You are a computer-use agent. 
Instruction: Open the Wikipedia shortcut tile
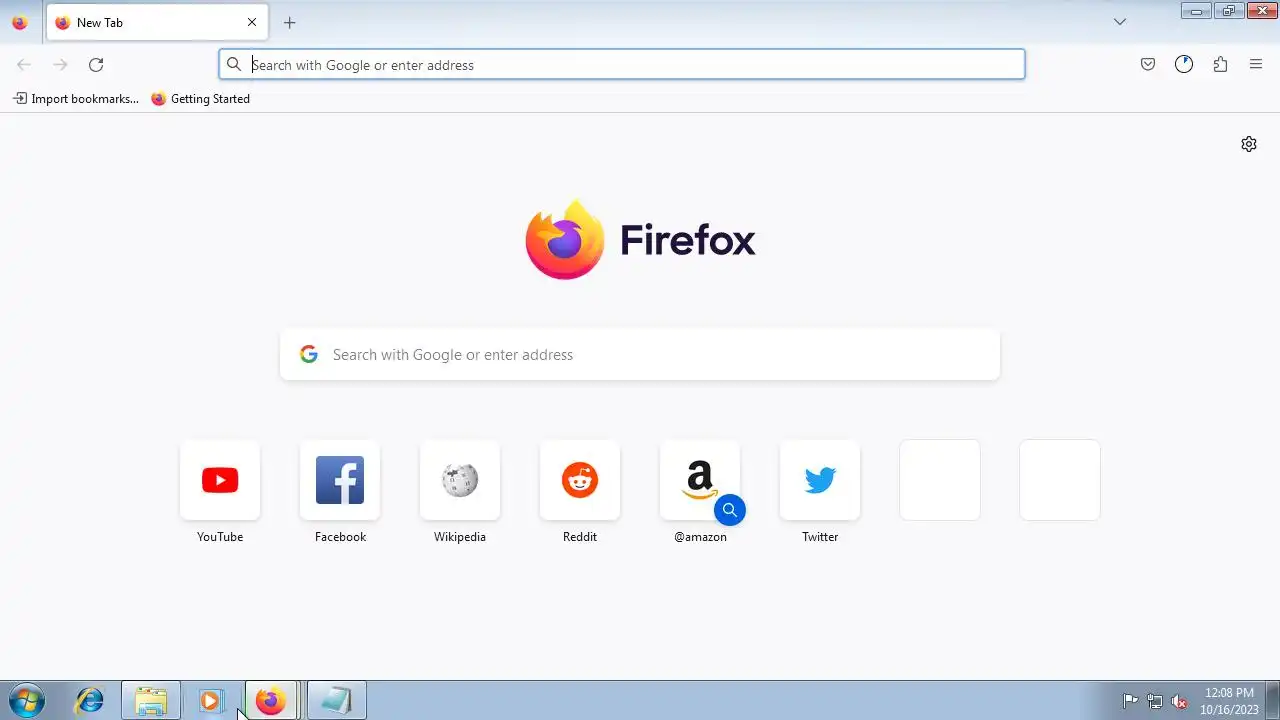pyautogui.click(x=460, y=480)
